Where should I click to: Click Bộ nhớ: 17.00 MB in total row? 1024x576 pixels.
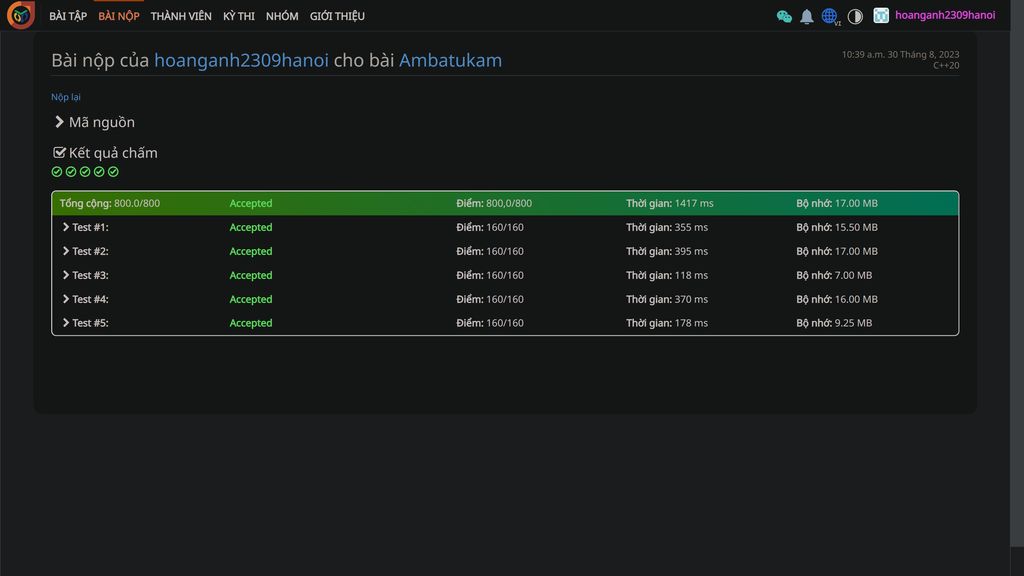(837, 203)
